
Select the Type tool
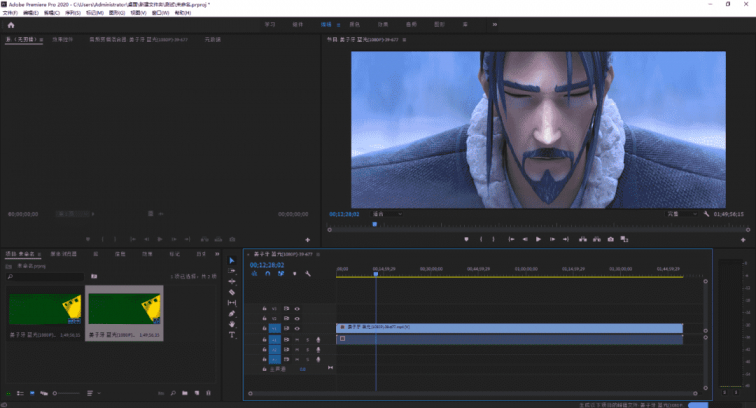232,335
